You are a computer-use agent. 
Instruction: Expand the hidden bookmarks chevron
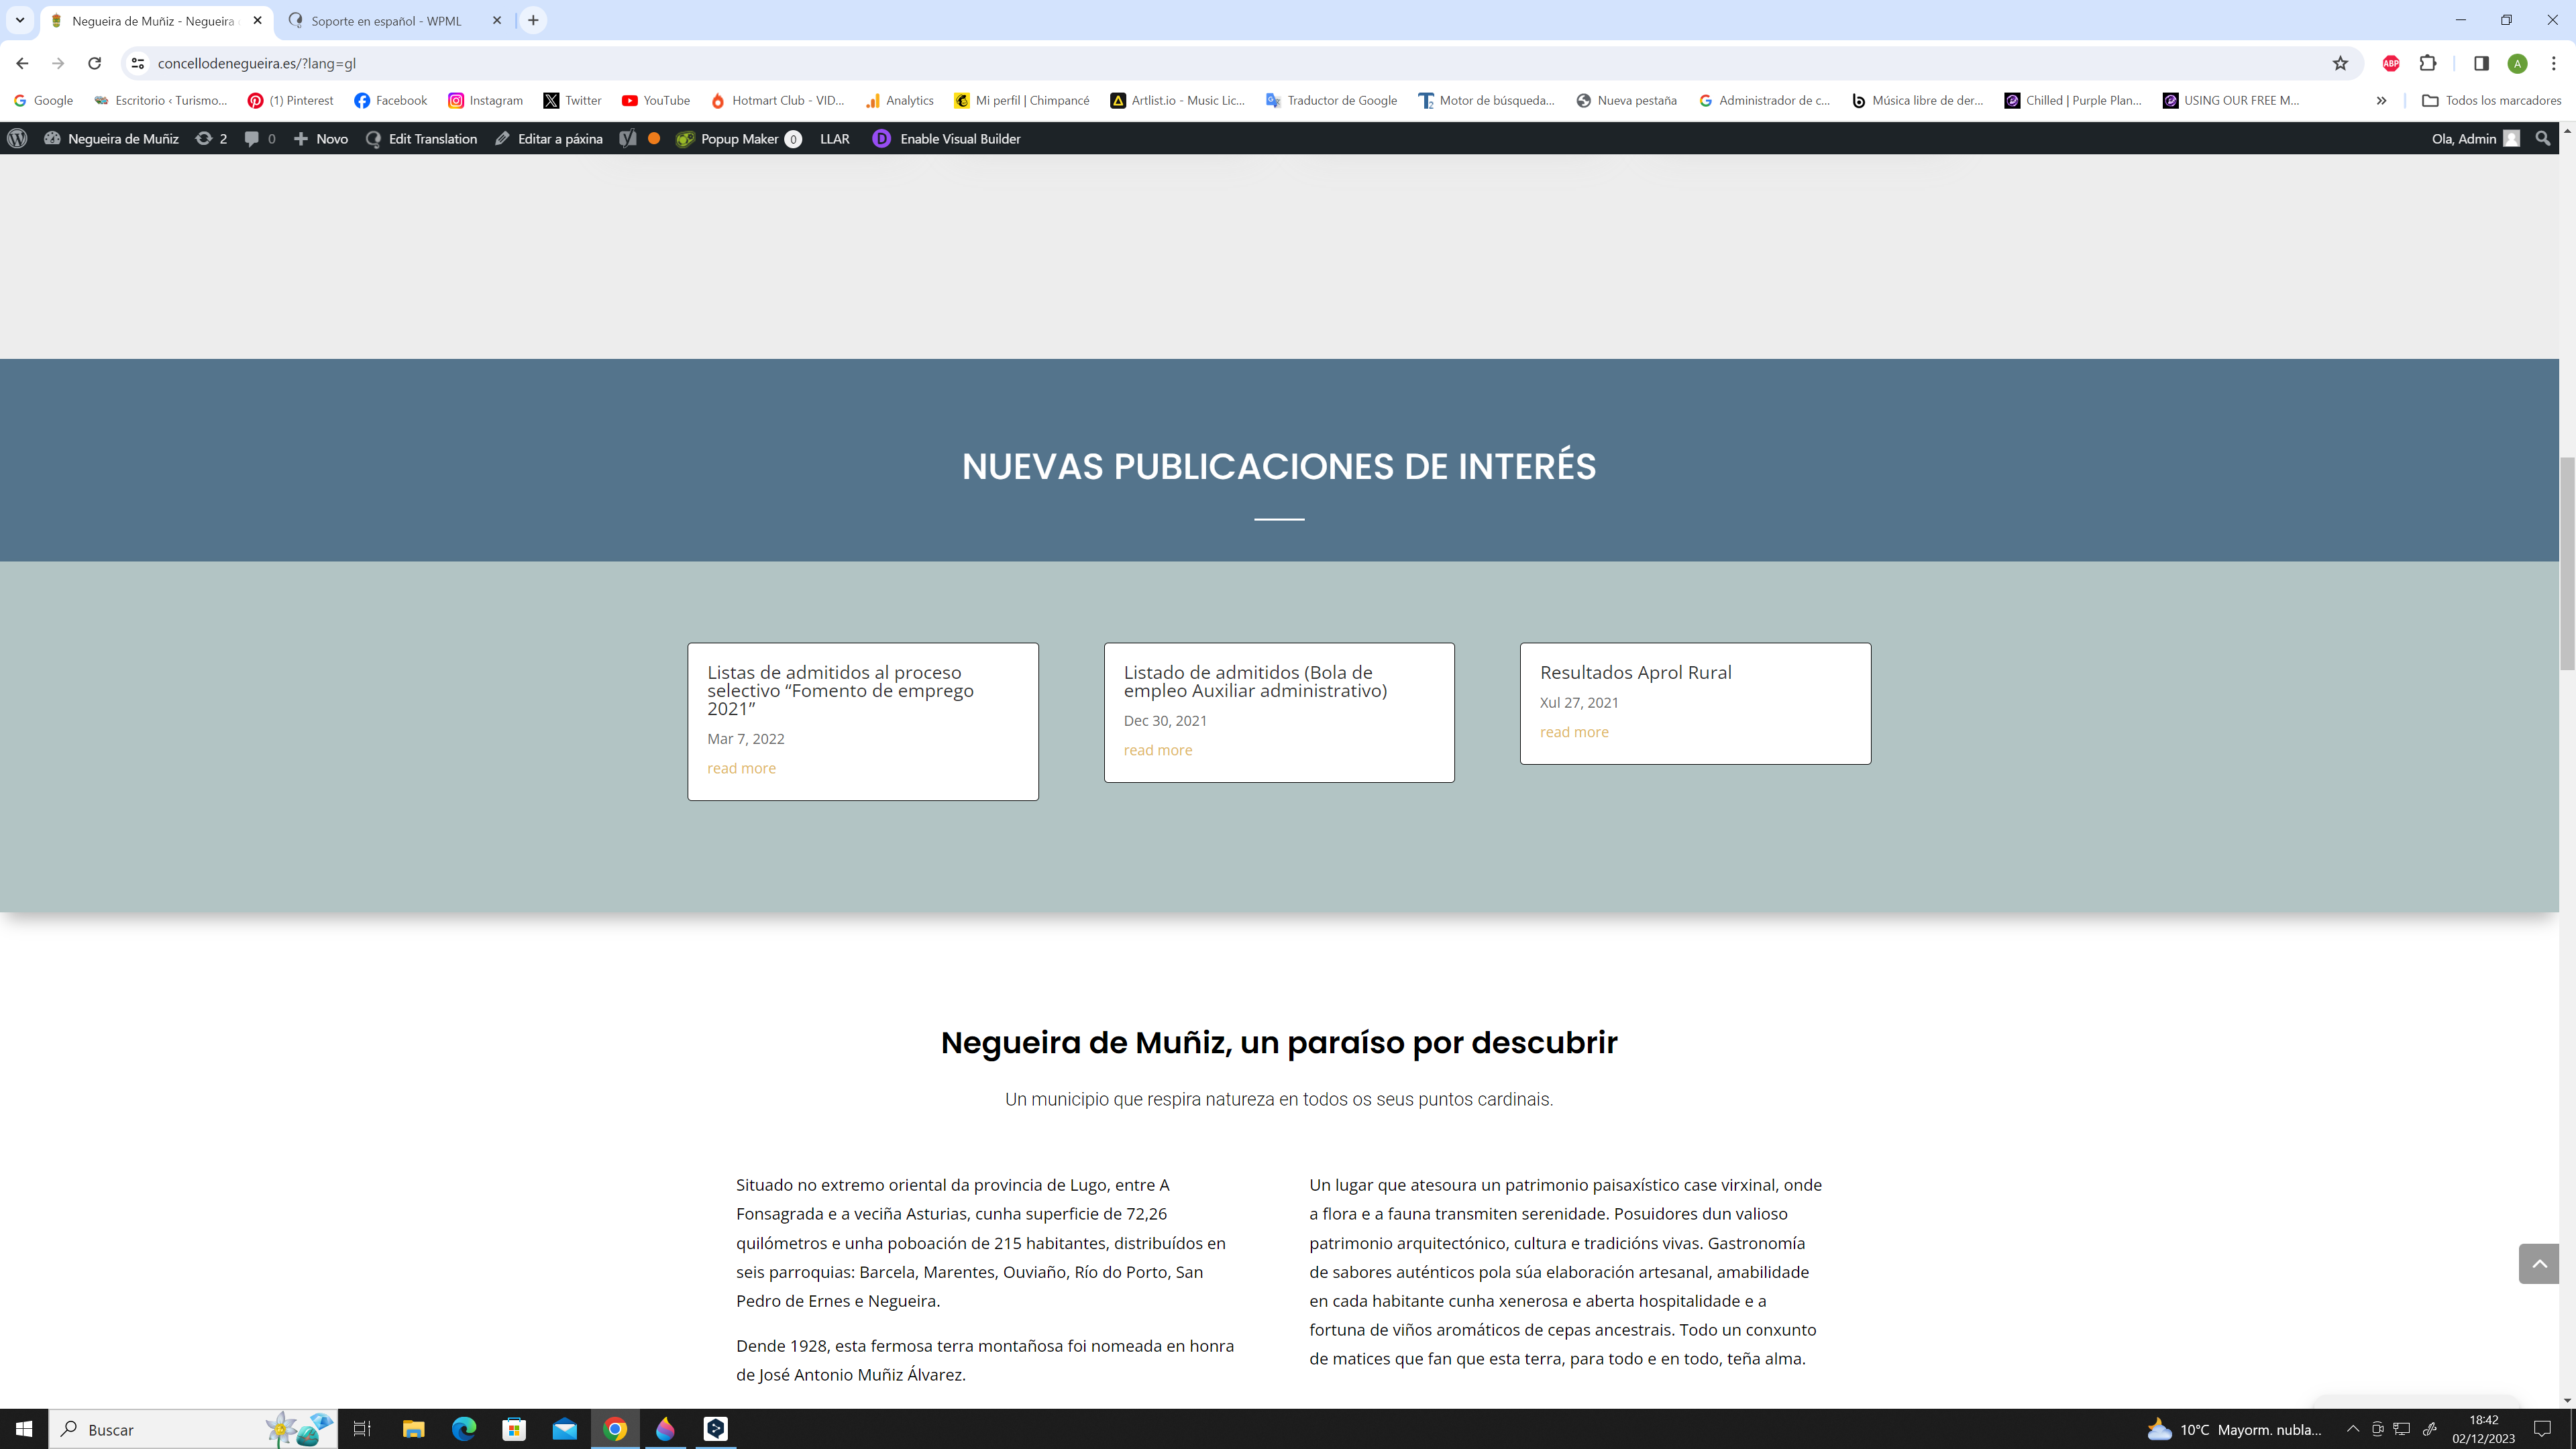coord(2381,100)
